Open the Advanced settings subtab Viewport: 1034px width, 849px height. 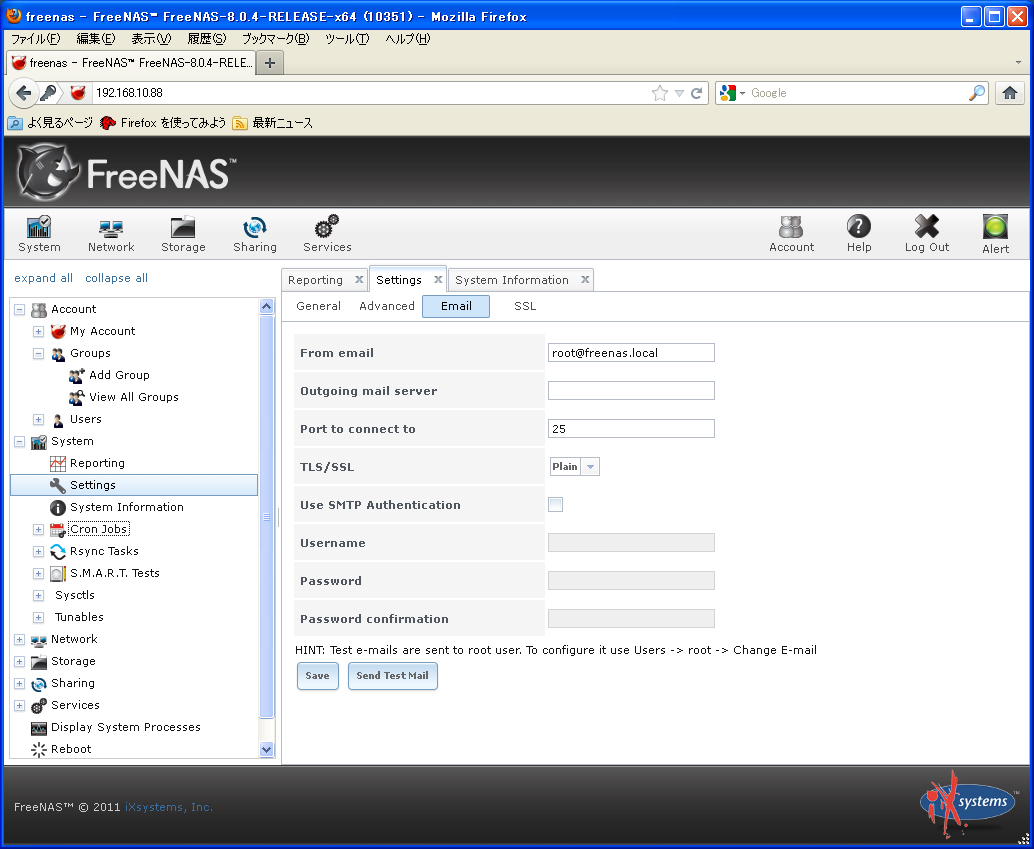(387, 306)
